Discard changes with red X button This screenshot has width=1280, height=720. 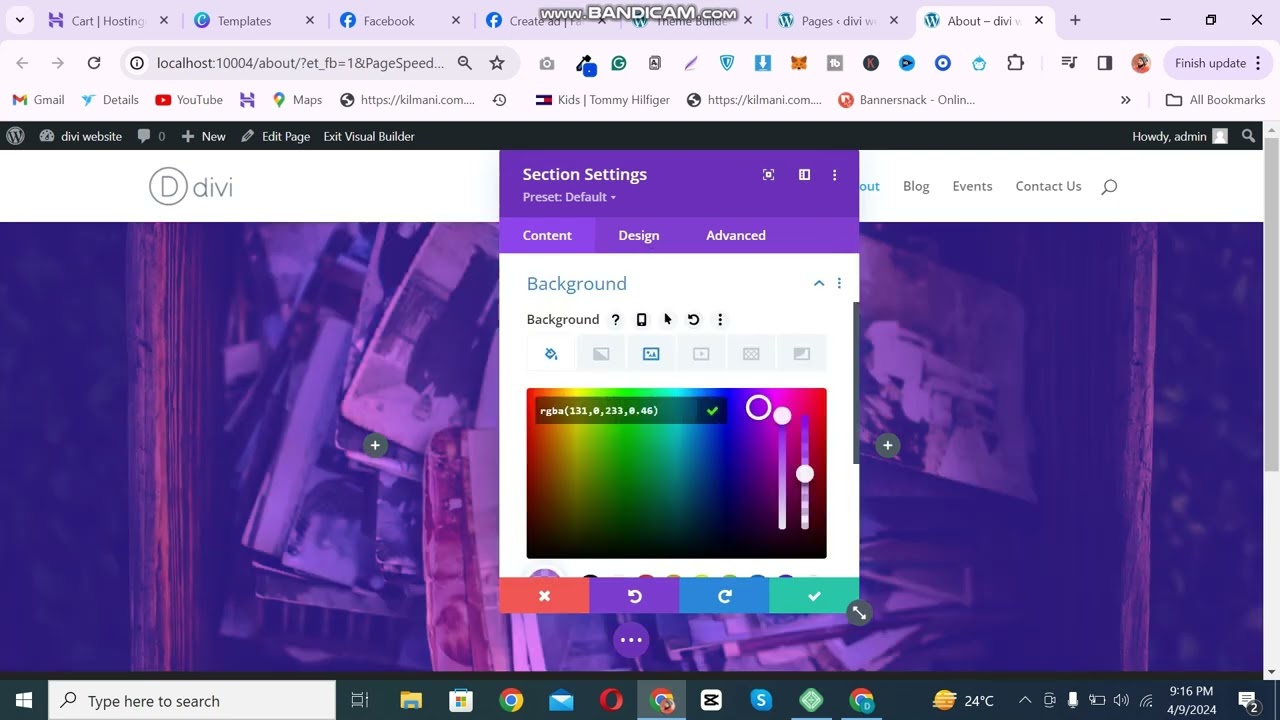tap(544, 596)
